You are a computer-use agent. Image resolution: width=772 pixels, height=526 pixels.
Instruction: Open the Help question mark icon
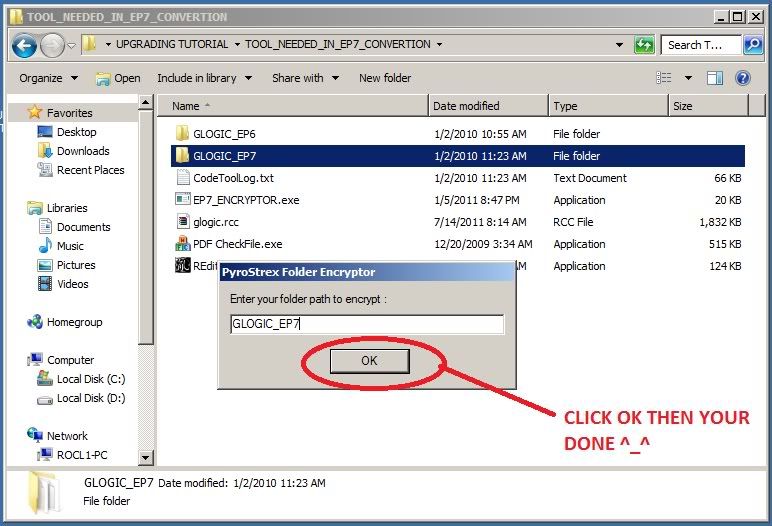point(743,78)
